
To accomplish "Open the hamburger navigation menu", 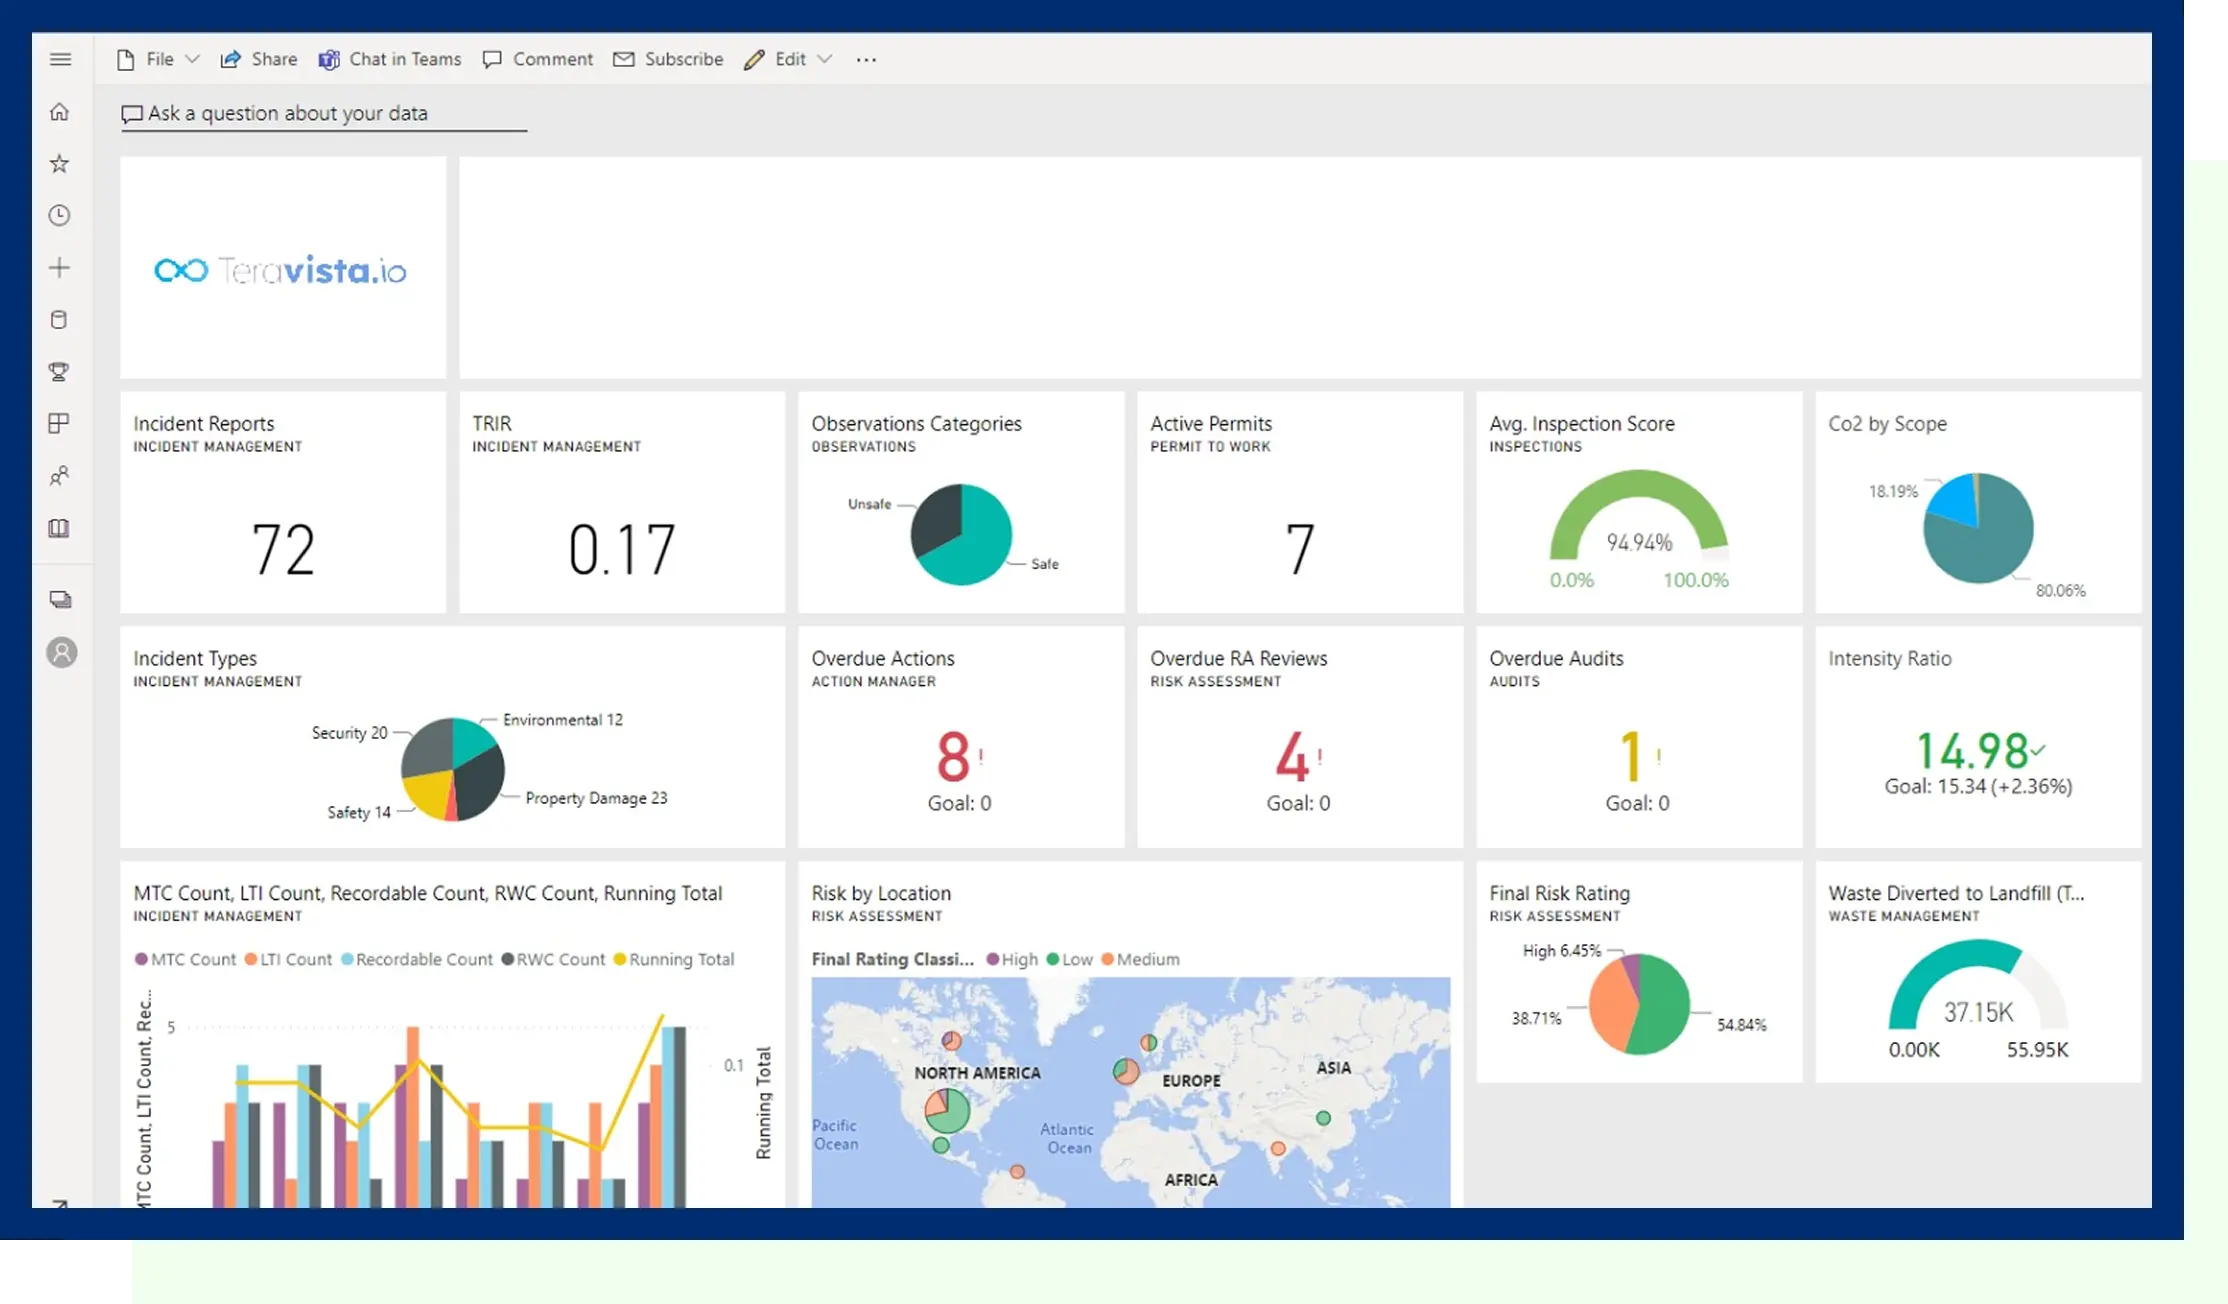I will (60, 59).
